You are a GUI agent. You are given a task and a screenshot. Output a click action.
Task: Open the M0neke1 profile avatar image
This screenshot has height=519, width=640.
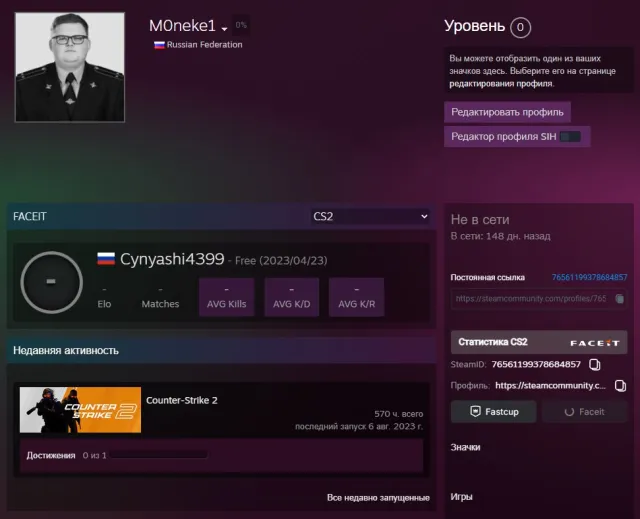coord(70,67)
